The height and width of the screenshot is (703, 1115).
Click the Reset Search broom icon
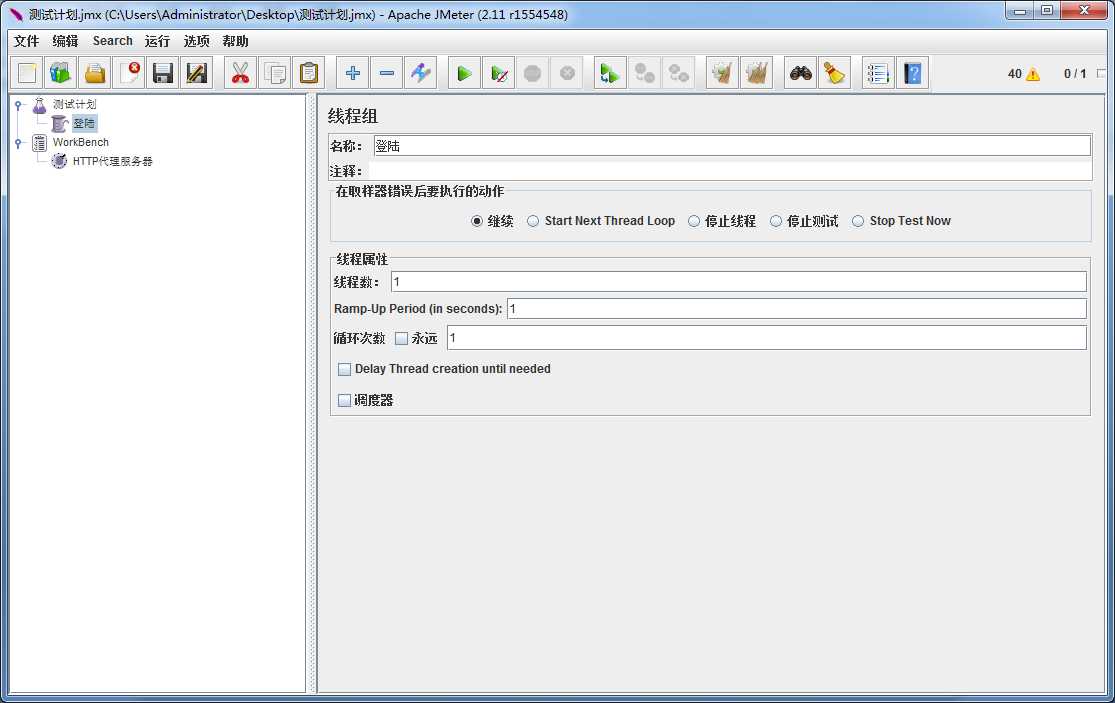pos(835,73)
